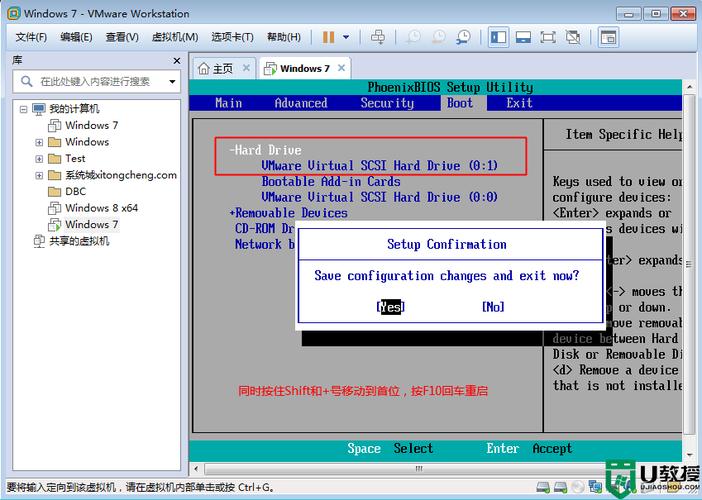Click the VM vertical scrollbar thumb
Viewport: 702px width, 500px height.
[689, 264]
